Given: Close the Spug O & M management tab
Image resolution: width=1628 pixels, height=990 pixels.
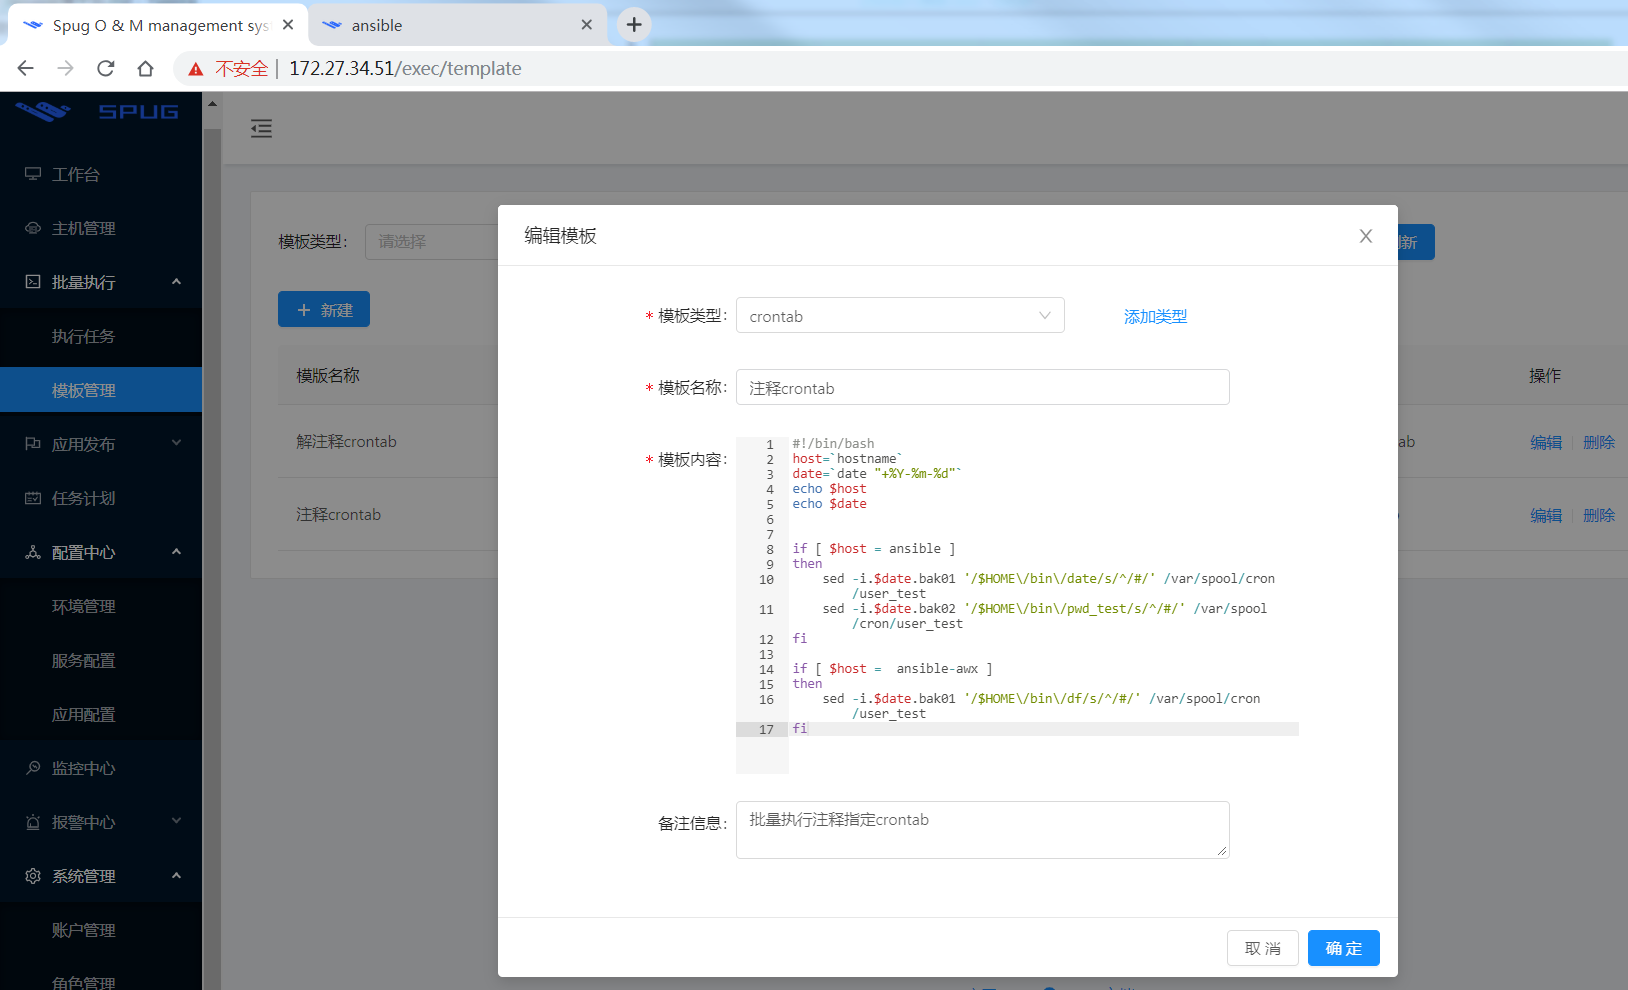Looking at the screenshot, I should click(288, 25).
